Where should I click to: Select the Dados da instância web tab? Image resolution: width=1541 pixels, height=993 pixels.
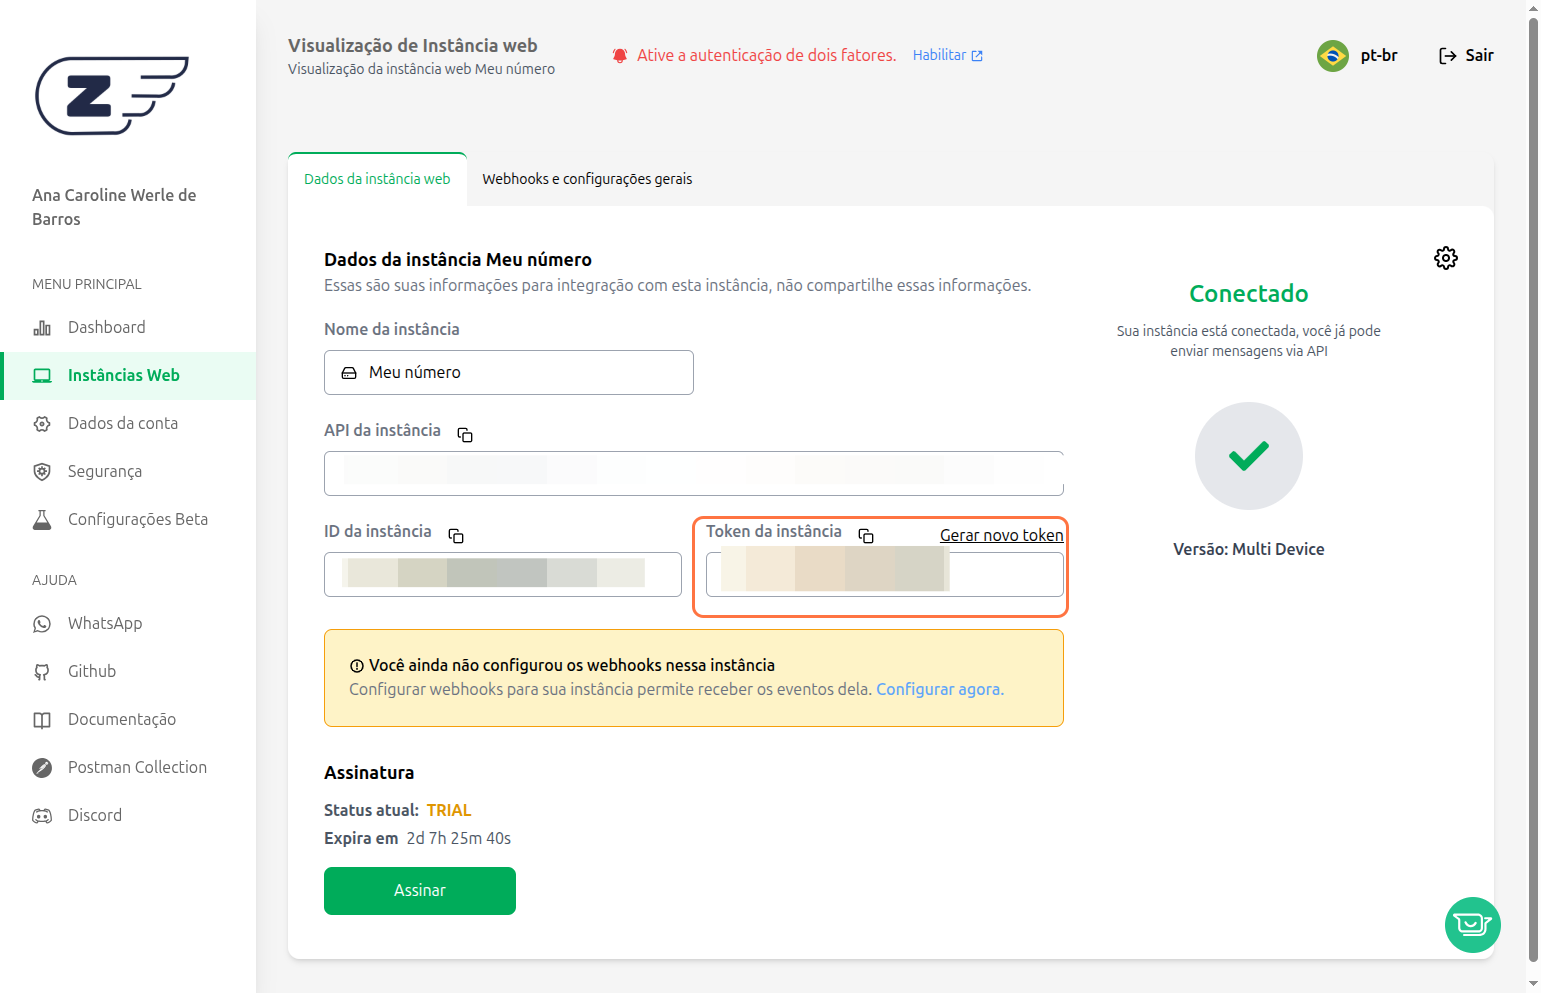point(377,179)
